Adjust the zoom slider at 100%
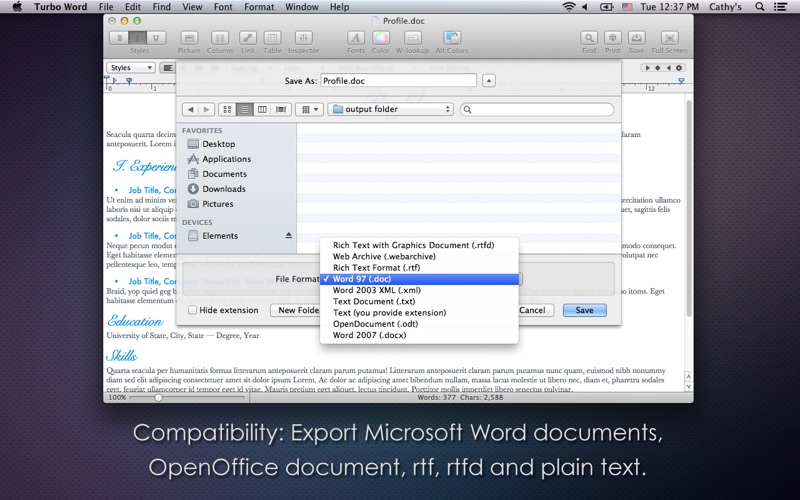The width and height of the screenshot is (800, 500). point(158,397)
